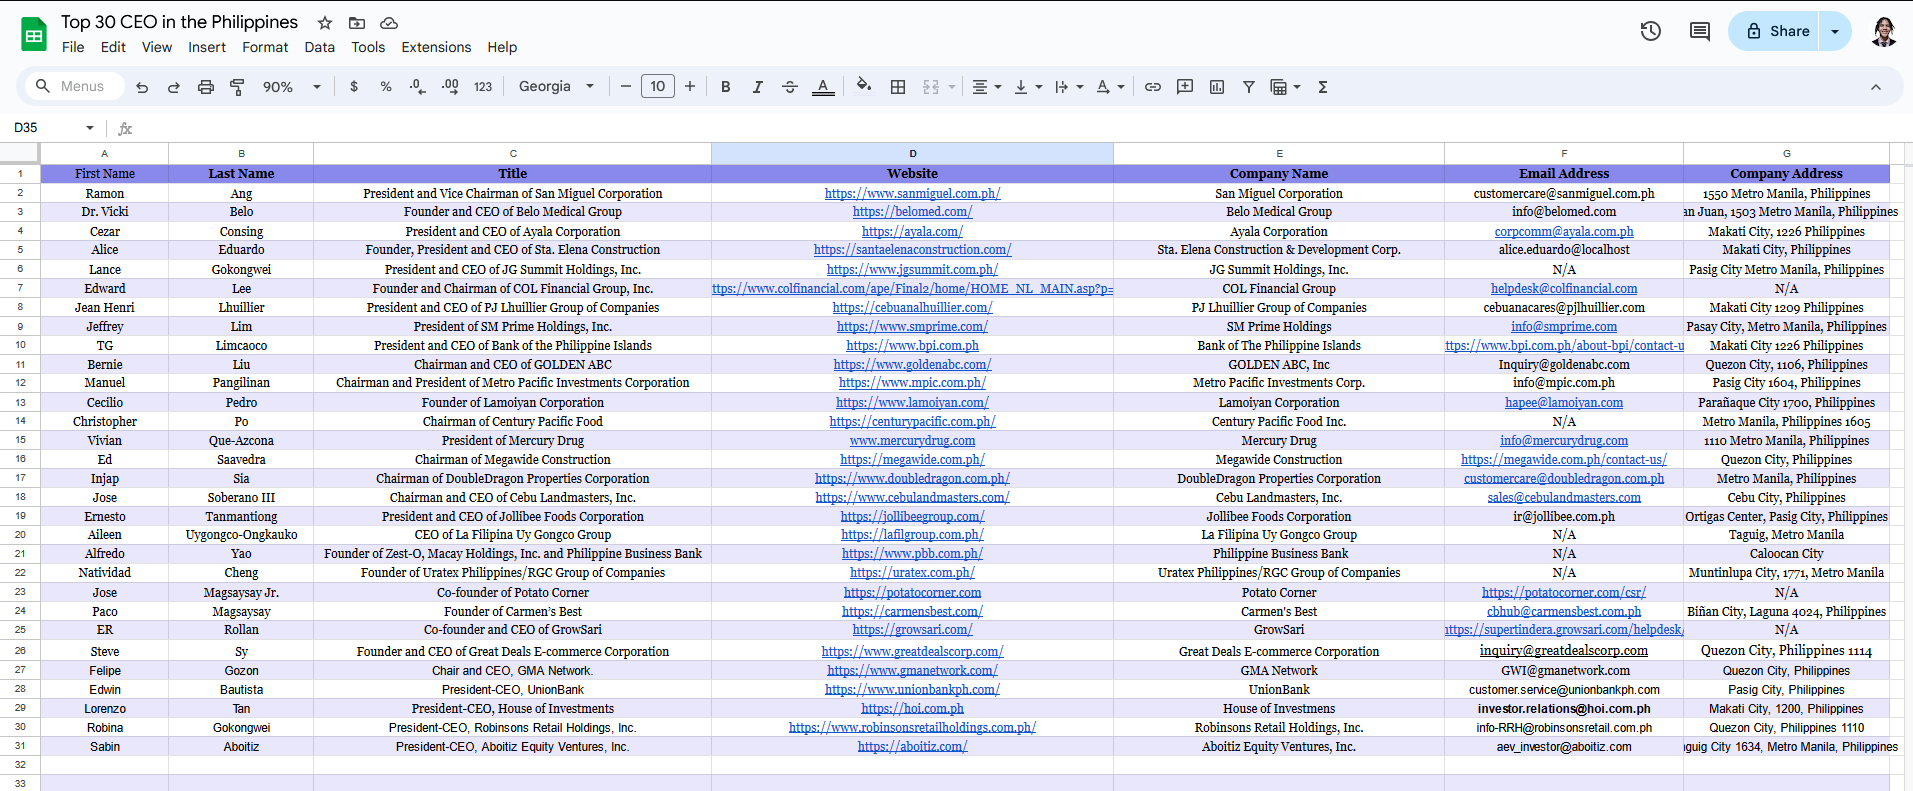Open the Extensions menu
The height and width of the screenshot is (791, 1913).
coord(436,47)
